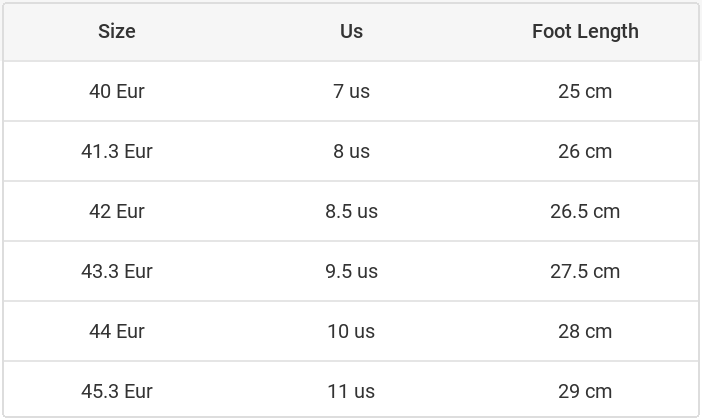Image resolution: width=702 pixels, height=420 pixels.
Task: Click the 25 cm foot length cell
Action: [x=585, y=91]
